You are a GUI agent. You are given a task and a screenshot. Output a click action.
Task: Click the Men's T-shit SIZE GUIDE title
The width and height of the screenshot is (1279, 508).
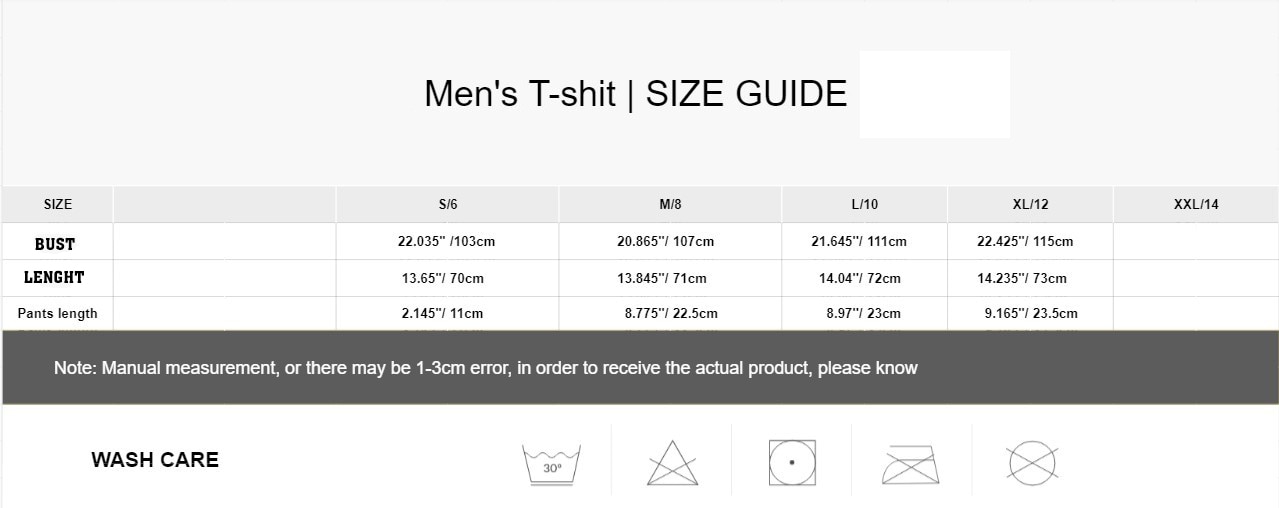(x=636, y=93)
